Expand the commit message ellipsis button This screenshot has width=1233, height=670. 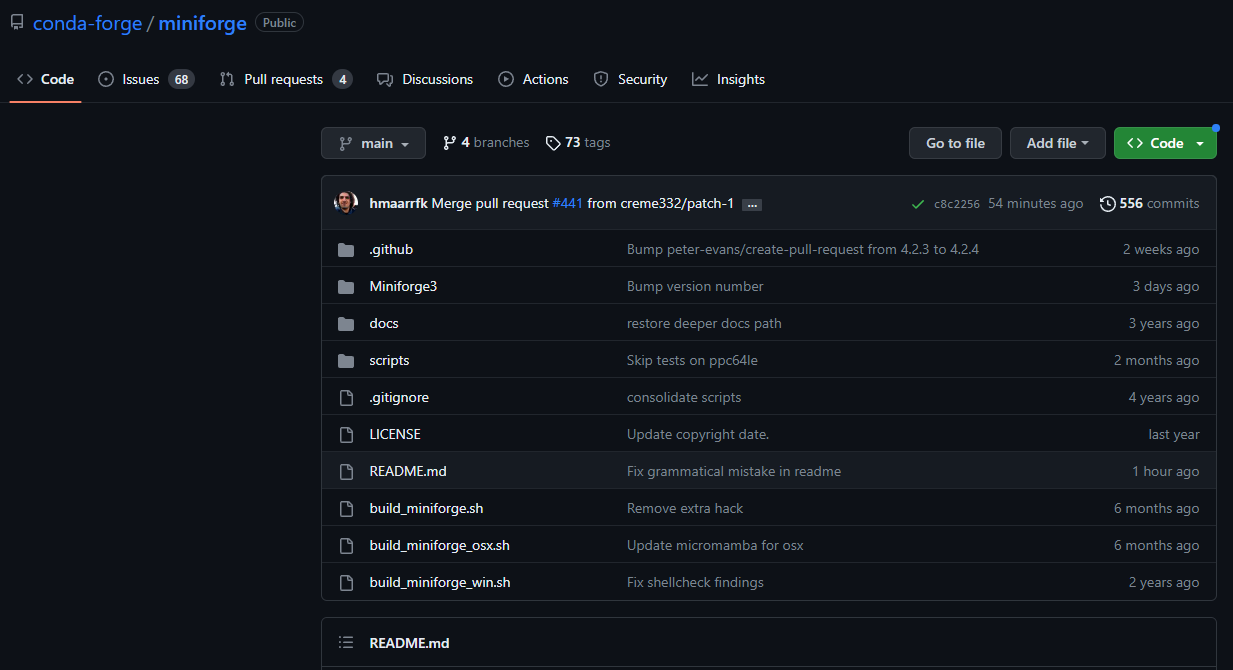point(753,204)
